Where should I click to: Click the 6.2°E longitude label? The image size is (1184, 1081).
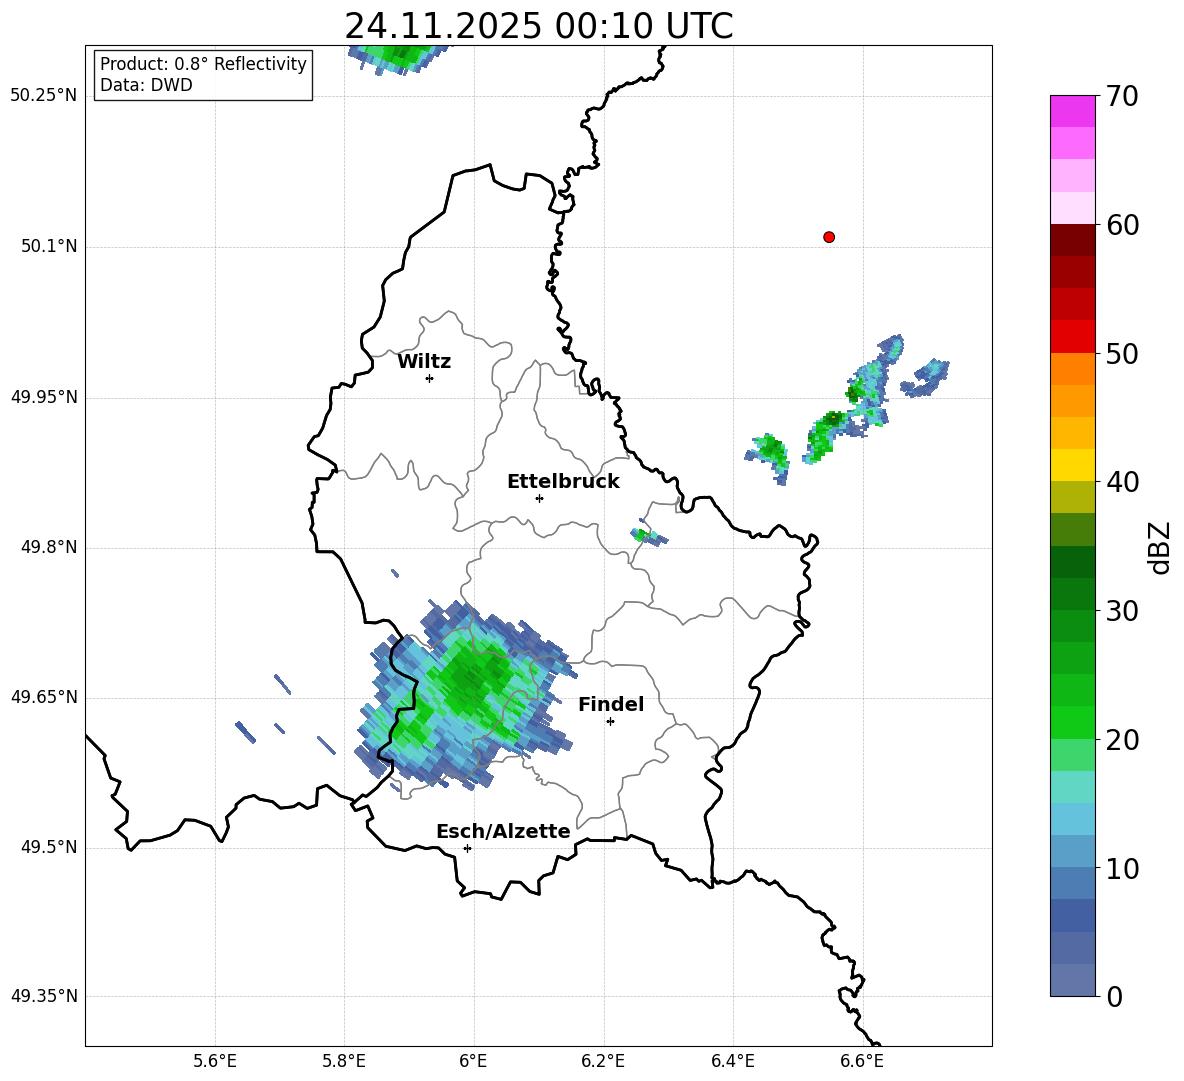click(x=603, y=1061)
